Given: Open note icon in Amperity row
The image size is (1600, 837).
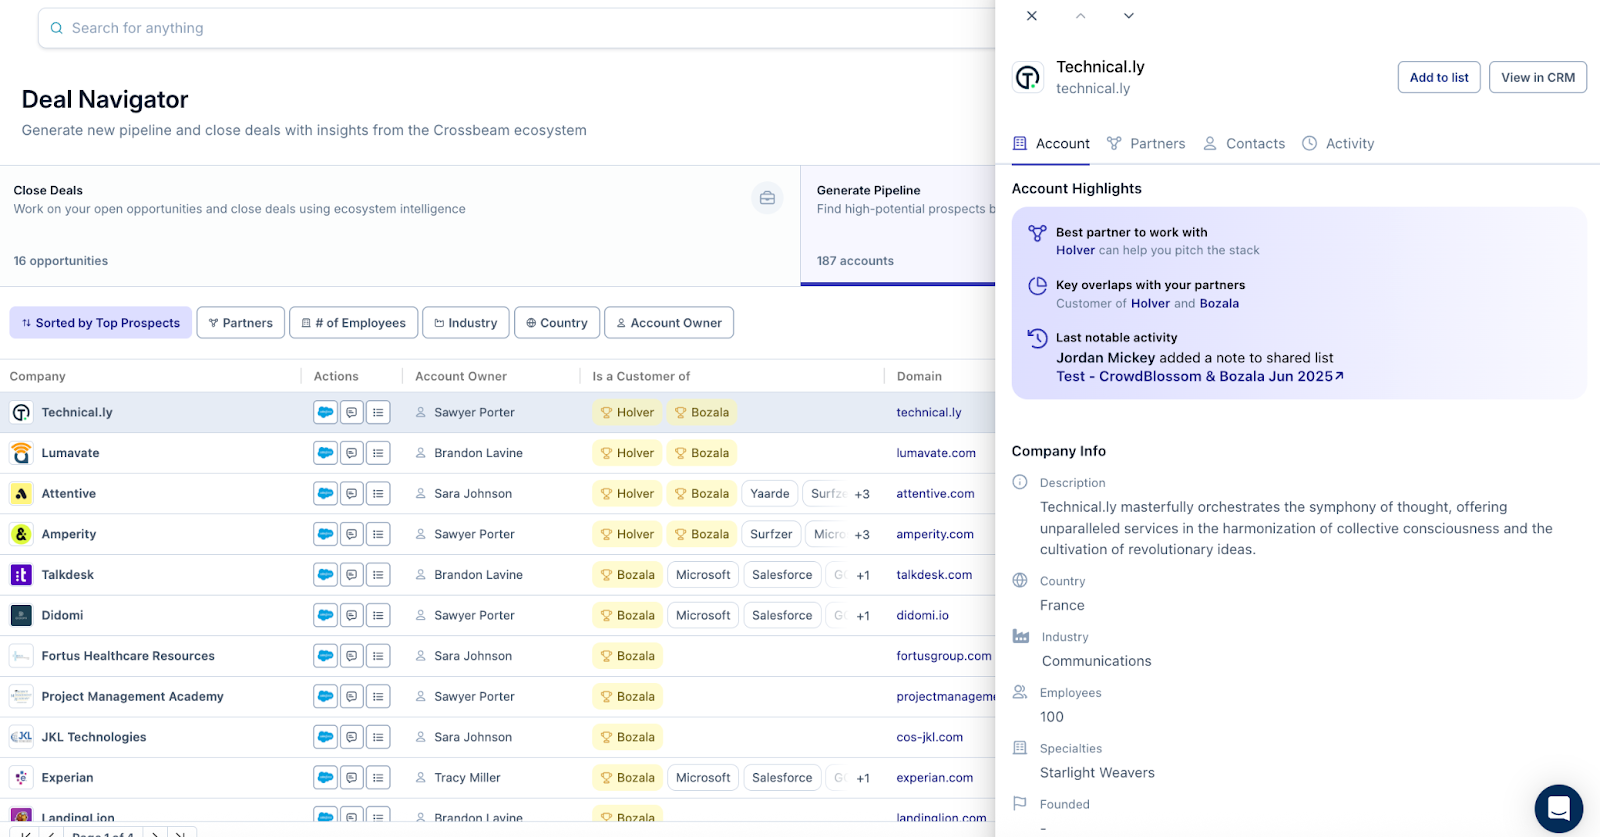Looking at the screenshot, I should pos(352,534).
